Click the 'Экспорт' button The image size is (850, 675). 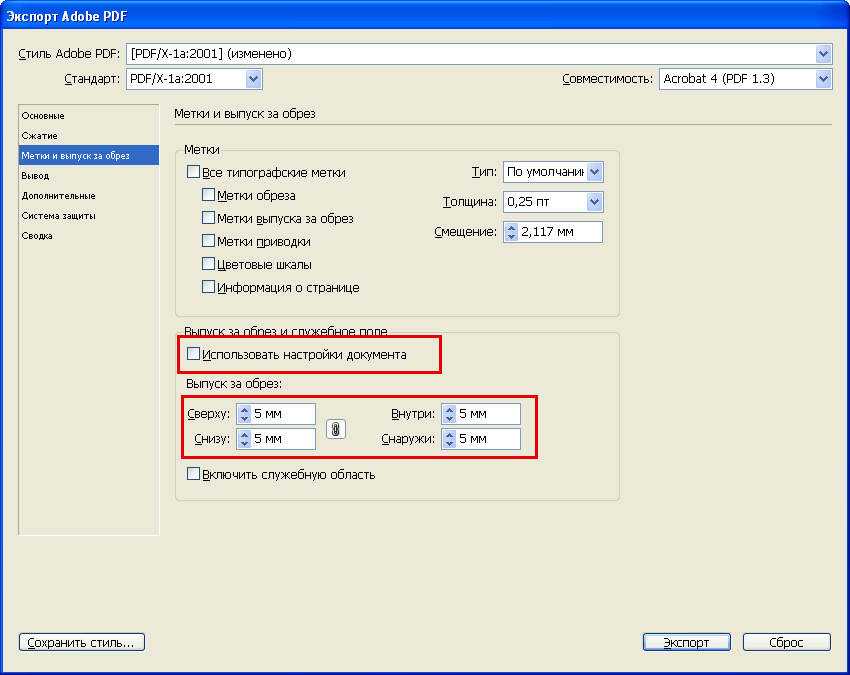tap(686, 642)
